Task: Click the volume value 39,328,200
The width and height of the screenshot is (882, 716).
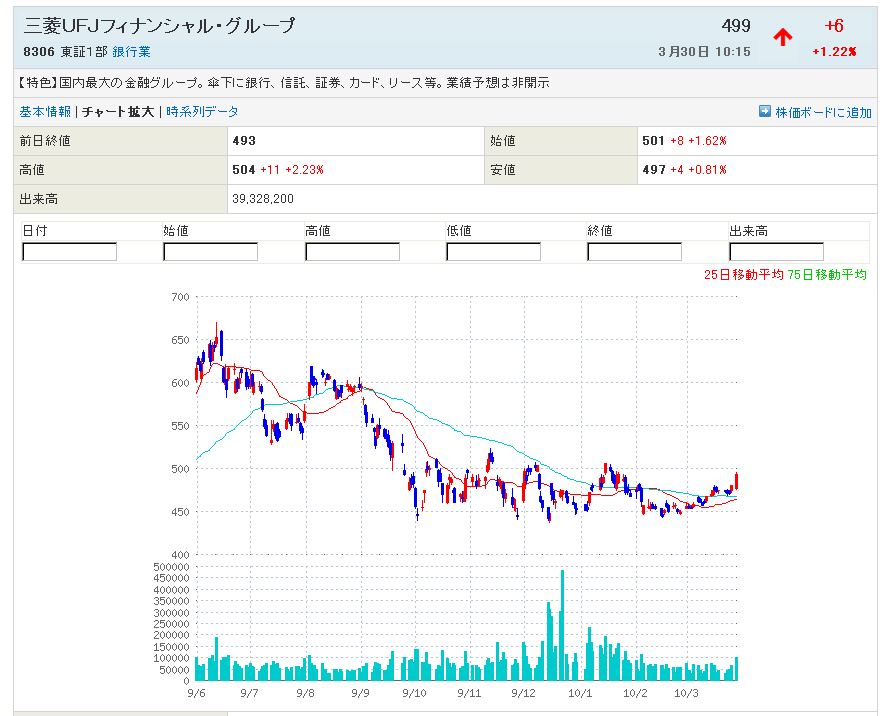Action: pyautogui.click(x=263, y=199)
